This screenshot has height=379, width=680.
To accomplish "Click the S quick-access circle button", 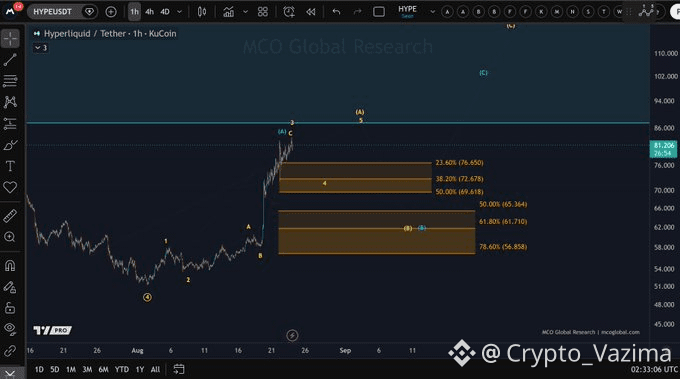I will pos(588,12).
